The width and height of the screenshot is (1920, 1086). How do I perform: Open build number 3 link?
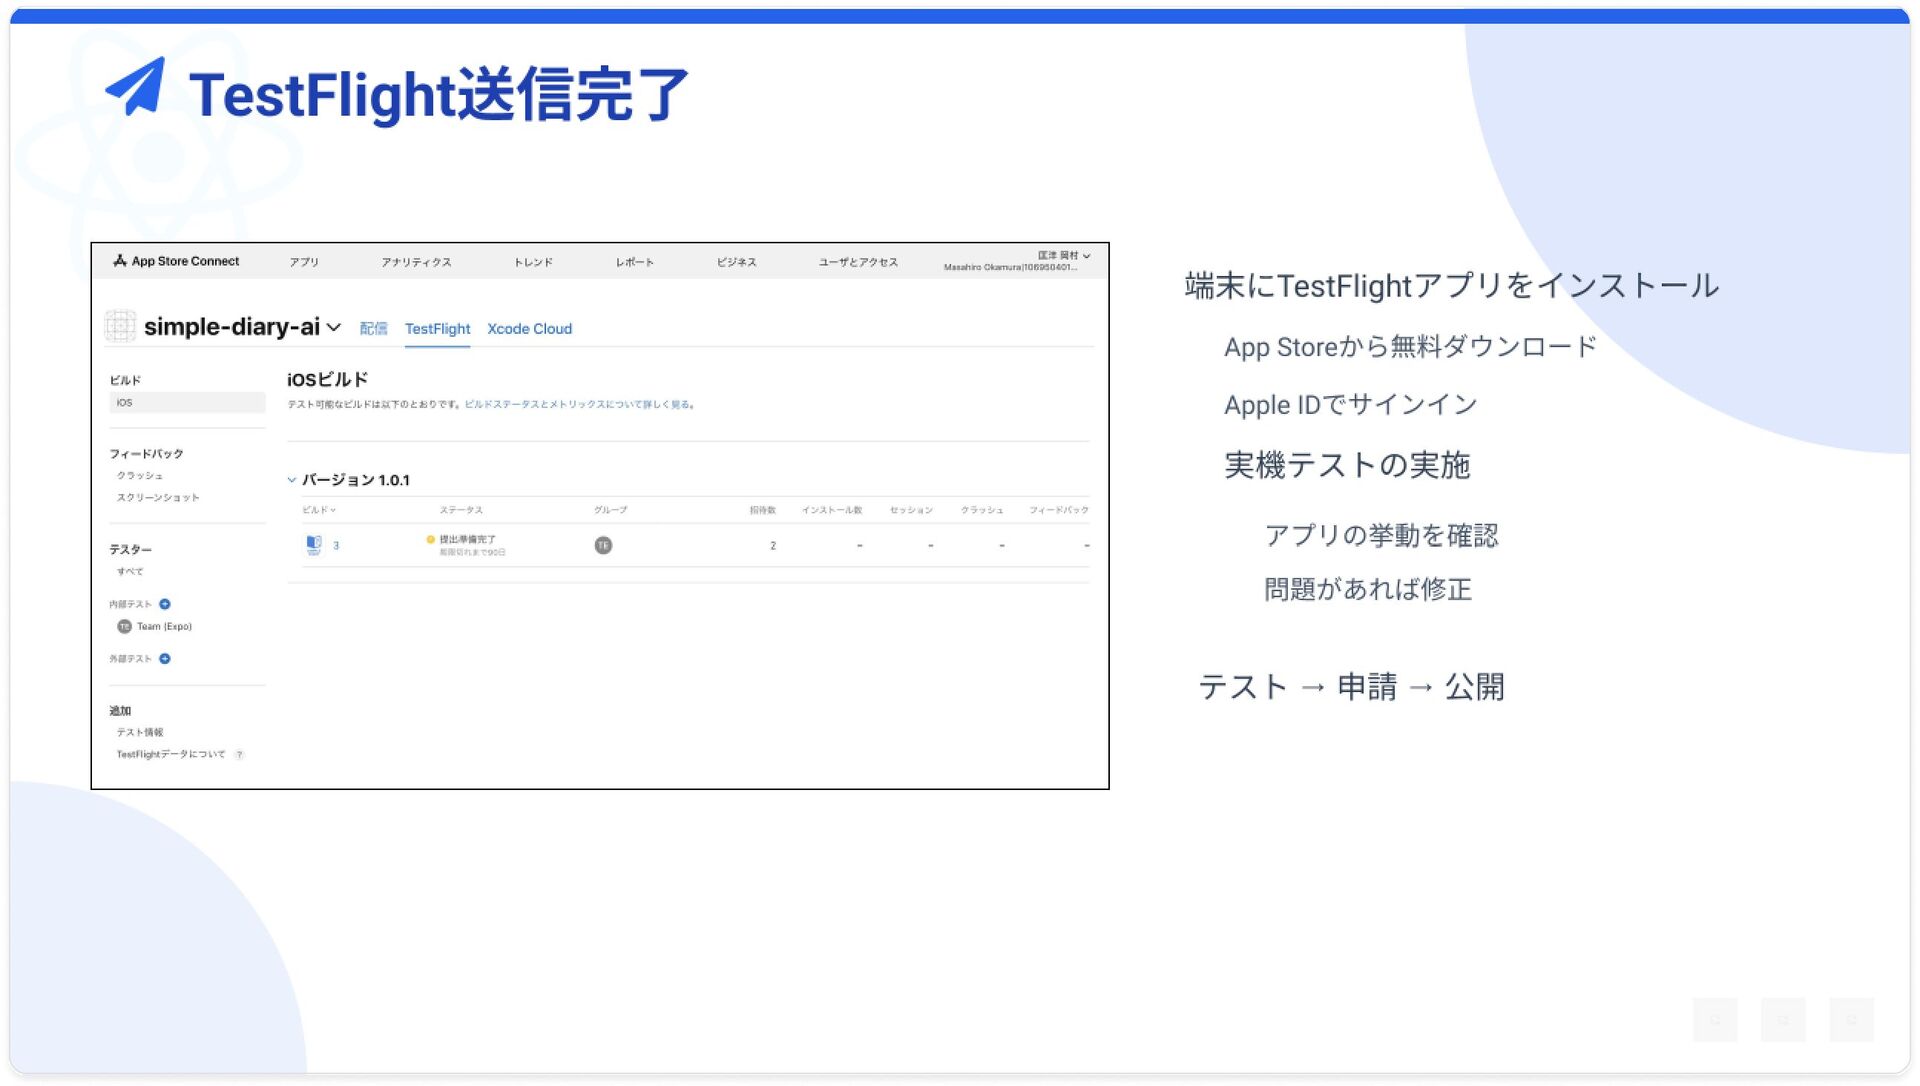point(336,546)
